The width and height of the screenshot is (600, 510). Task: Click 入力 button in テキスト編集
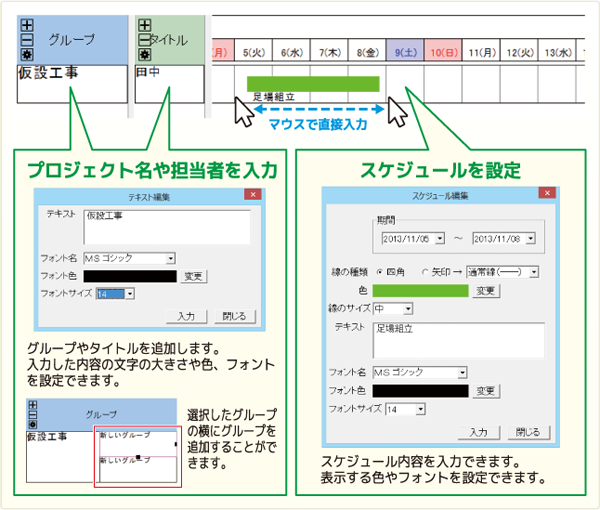pyautogui.click(x=186, y=316)
